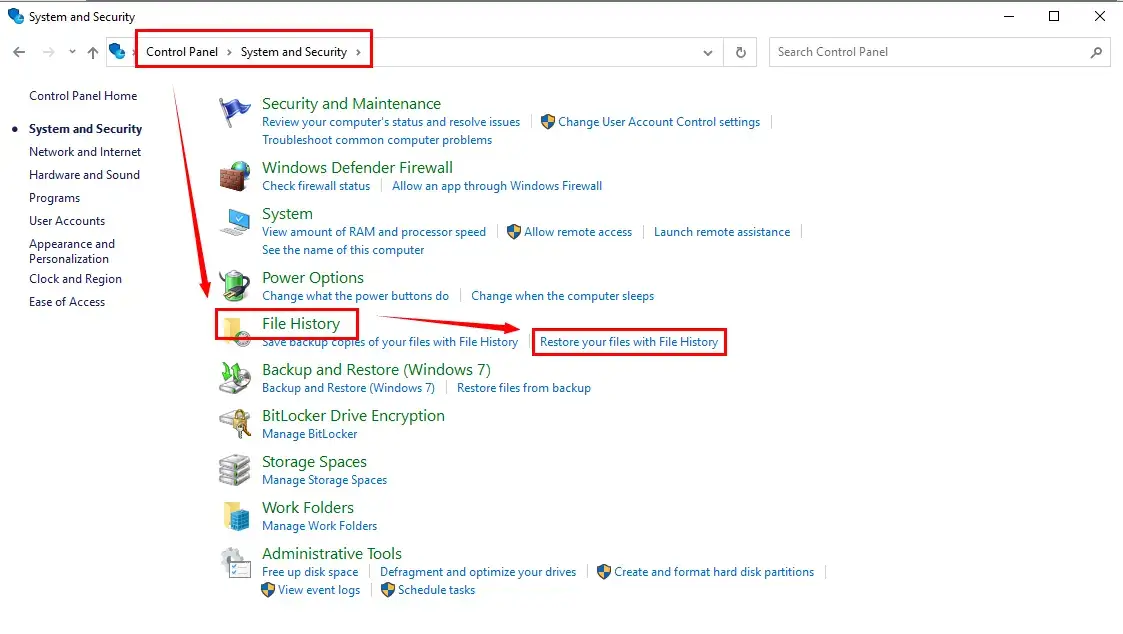Expand the chevron after System and Security breadcrumb
Viewport: 1123px width, 634px height.
tap(358, 52)
